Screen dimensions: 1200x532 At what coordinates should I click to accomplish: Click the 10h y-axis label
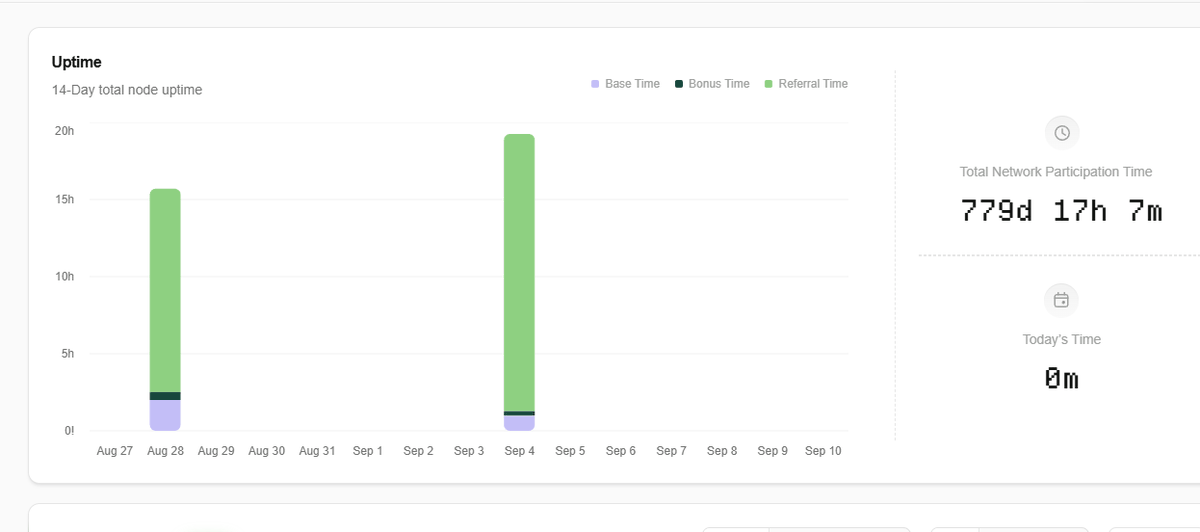pos(64,277)
